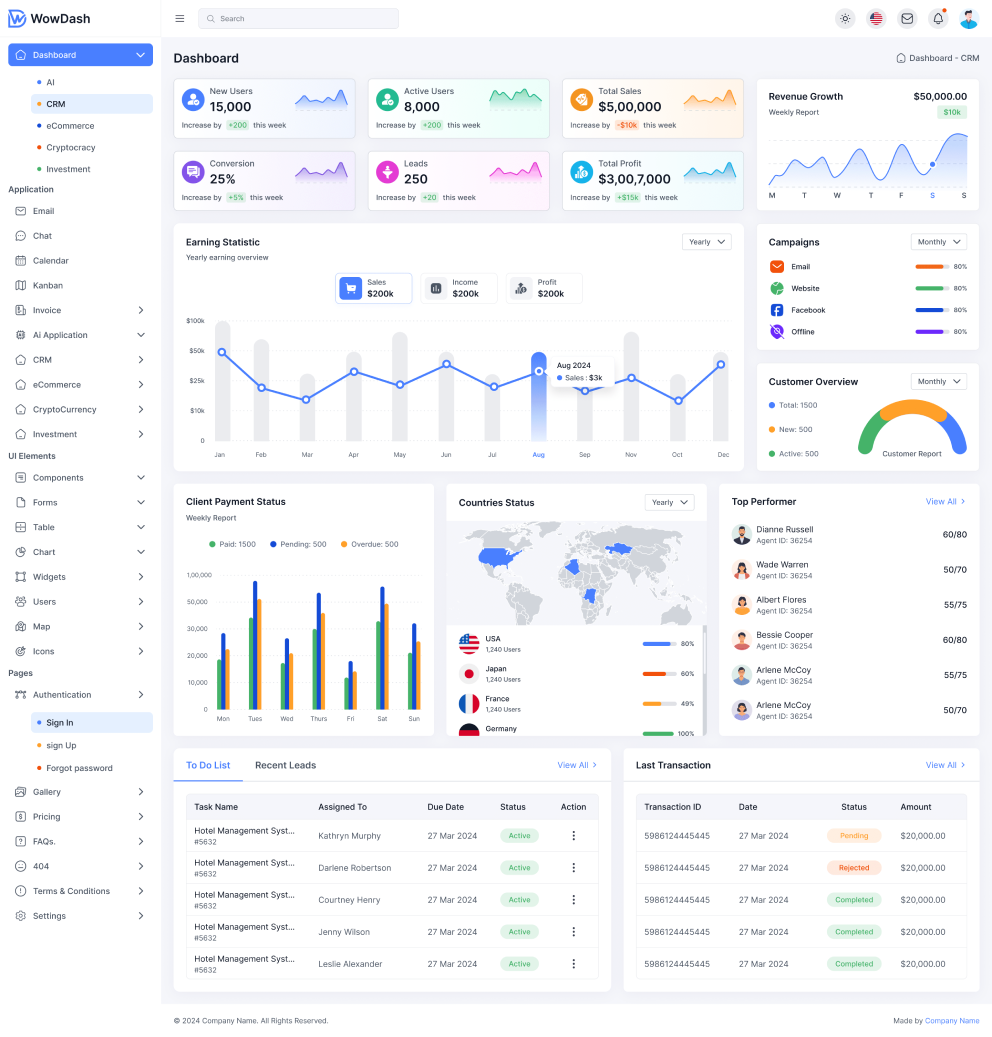Click View All in Top Performer
The height and width of the screenshot is (1037, 992).
click(946, 501)
